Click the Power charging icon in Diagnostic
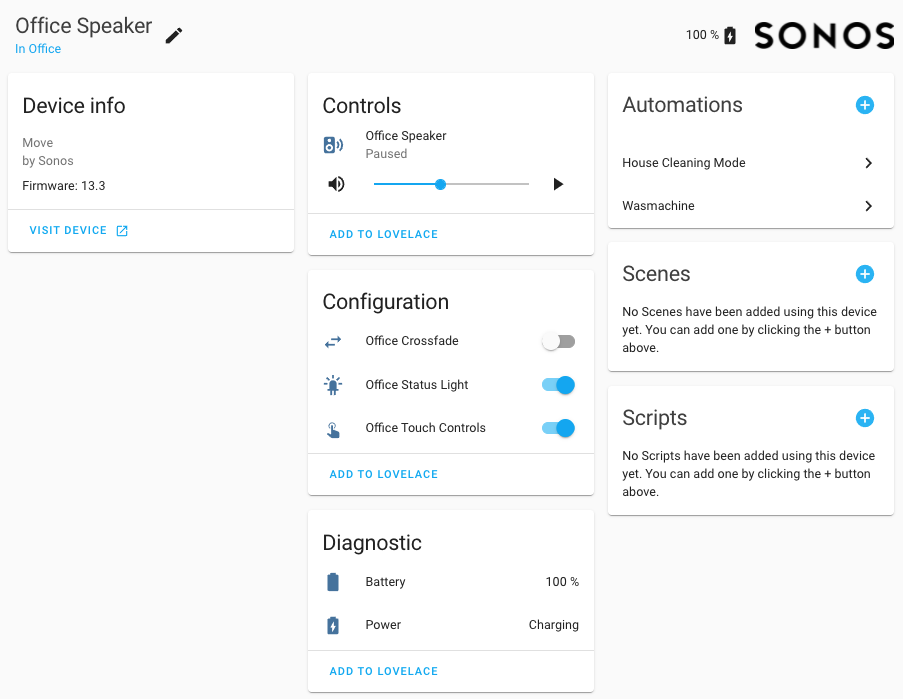The height and width of the screenshot is (699, 903). (333, 625)
